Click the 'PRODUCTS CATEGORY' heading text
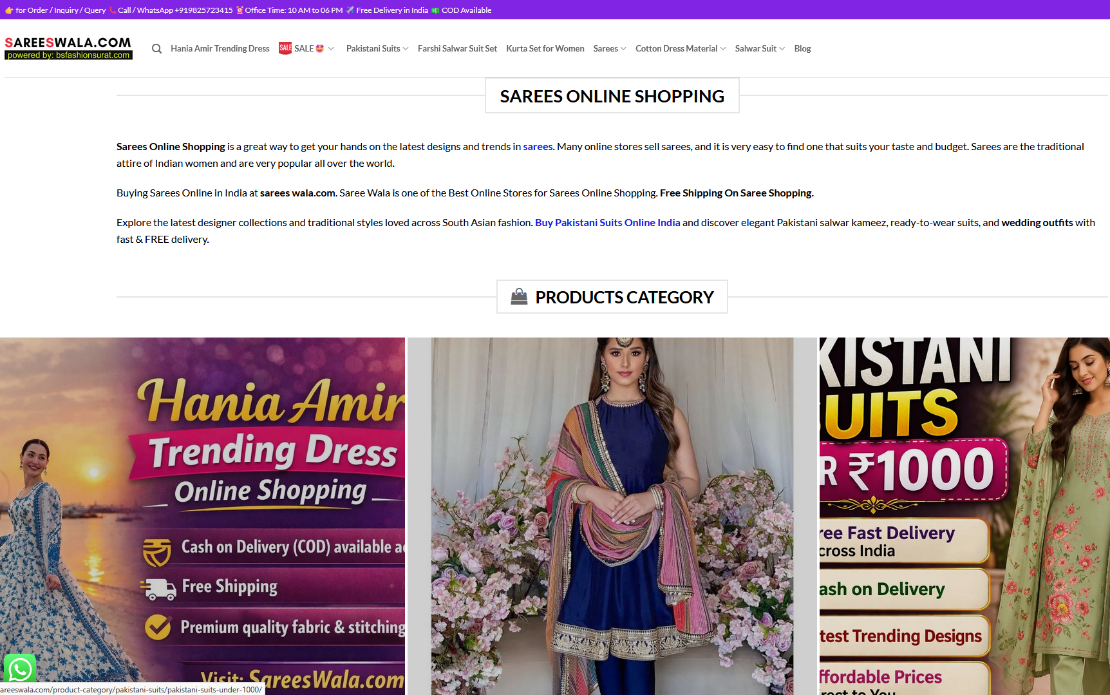Image resolution: width=1110 pixels, height=695 pixels. tap(624, 297)
